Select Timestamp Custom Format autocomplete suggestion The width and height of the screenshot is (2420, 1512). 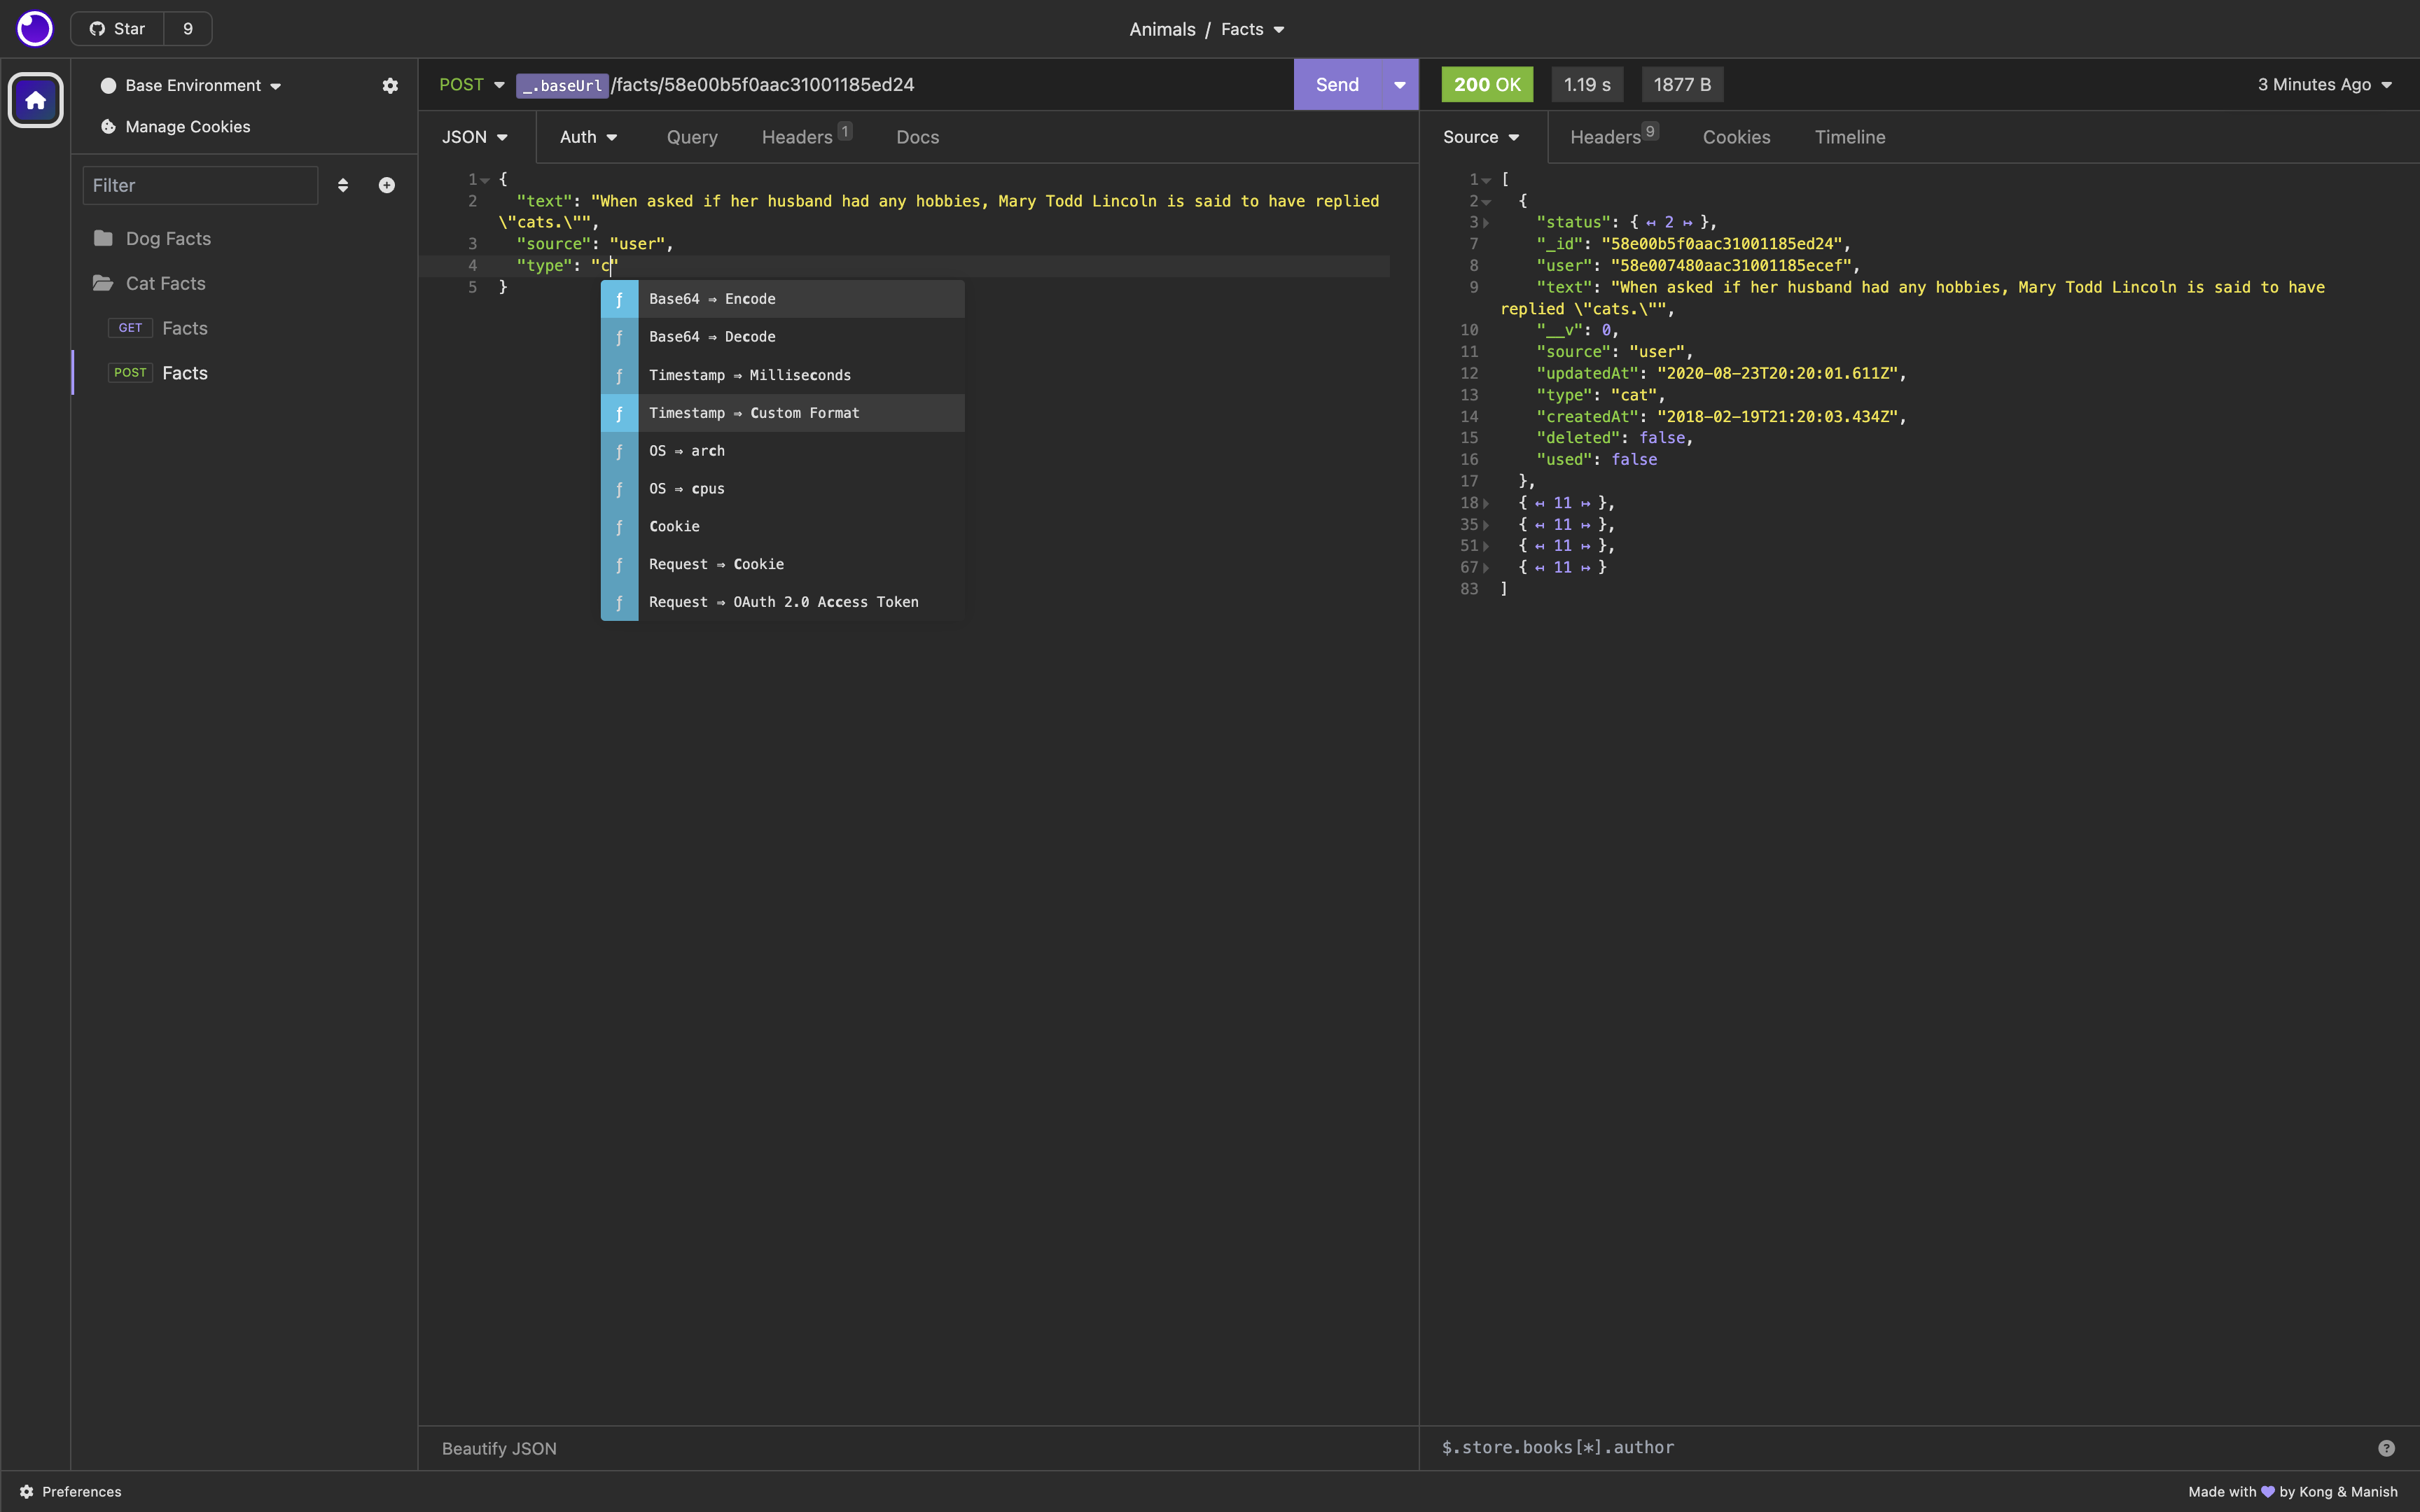coord(754,413)
